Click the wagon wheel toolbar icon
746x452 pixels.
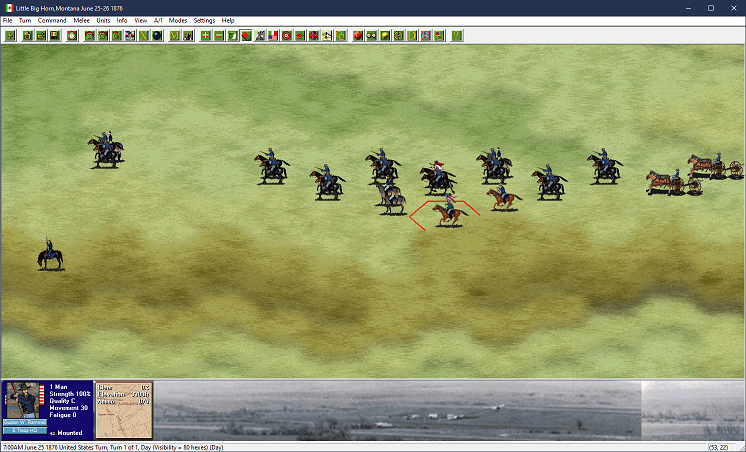399,36
